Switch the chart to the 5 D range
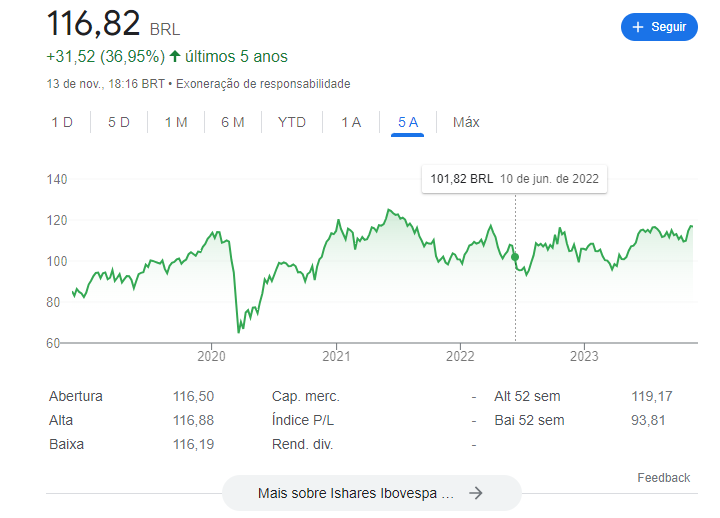The image size is (720, 518). pyautogui.click(x=119, y=122)
